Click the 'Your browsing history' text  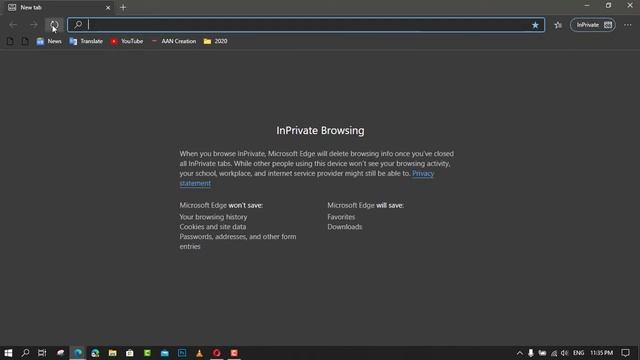(213, 217)
